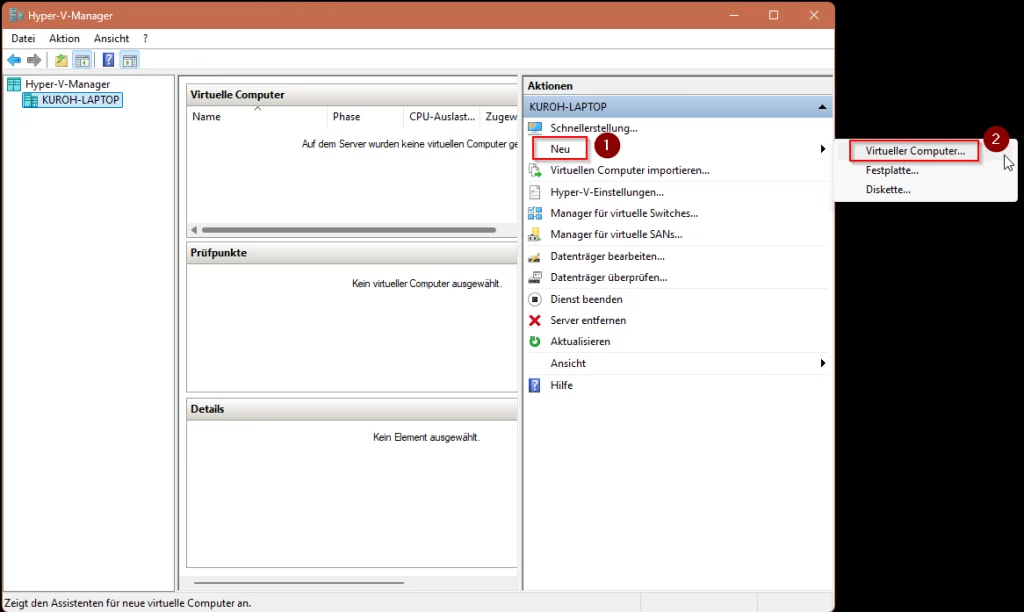Collapse the KUROH-LAPTOP actions section
Screen dimensions: 1024x612
822,107
